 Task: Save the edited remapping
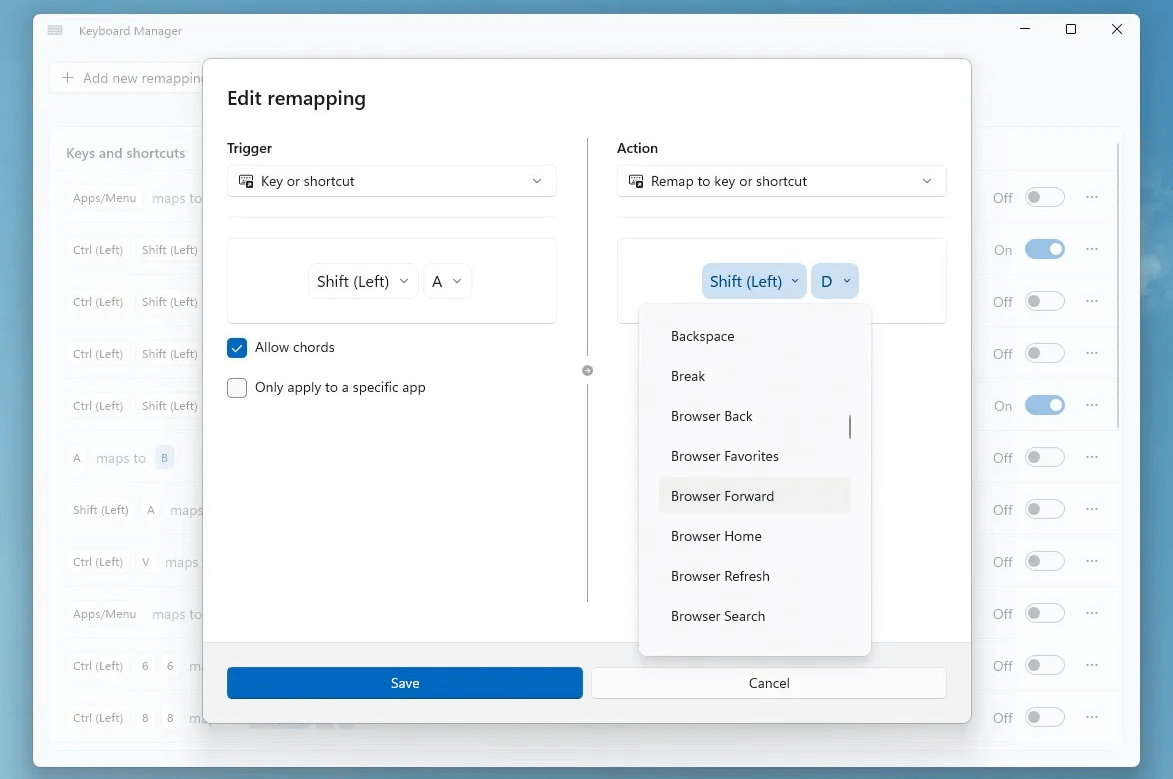pyautogui.click(x=404, y=683)
